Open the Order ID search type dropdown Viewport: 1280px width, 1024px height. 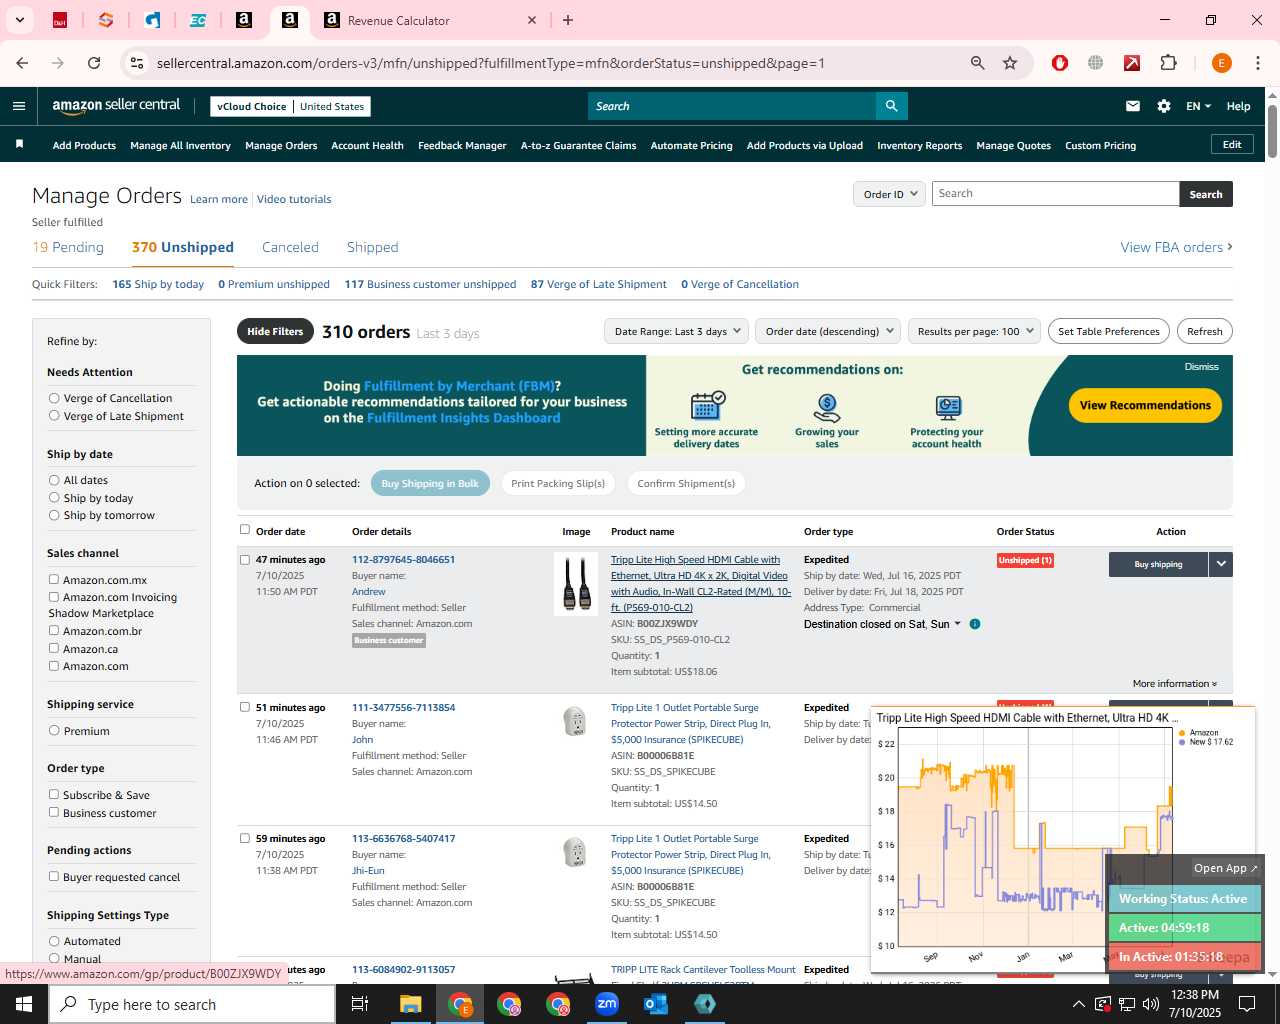(x=889, y=194)
